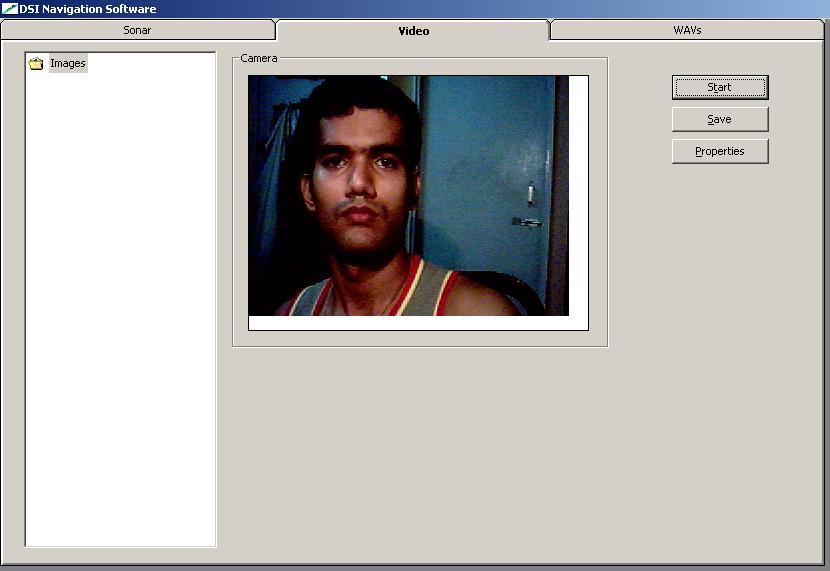Select the Video tab

(x=413, y=31)
